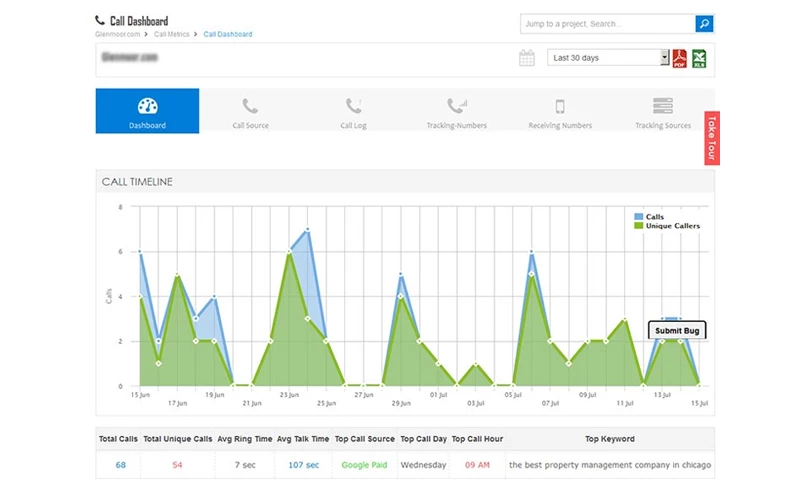This screenshot has width=800, height=480.
Task: Click the Tracking-Numbers phone icon
Action: (x=457, y=106)
